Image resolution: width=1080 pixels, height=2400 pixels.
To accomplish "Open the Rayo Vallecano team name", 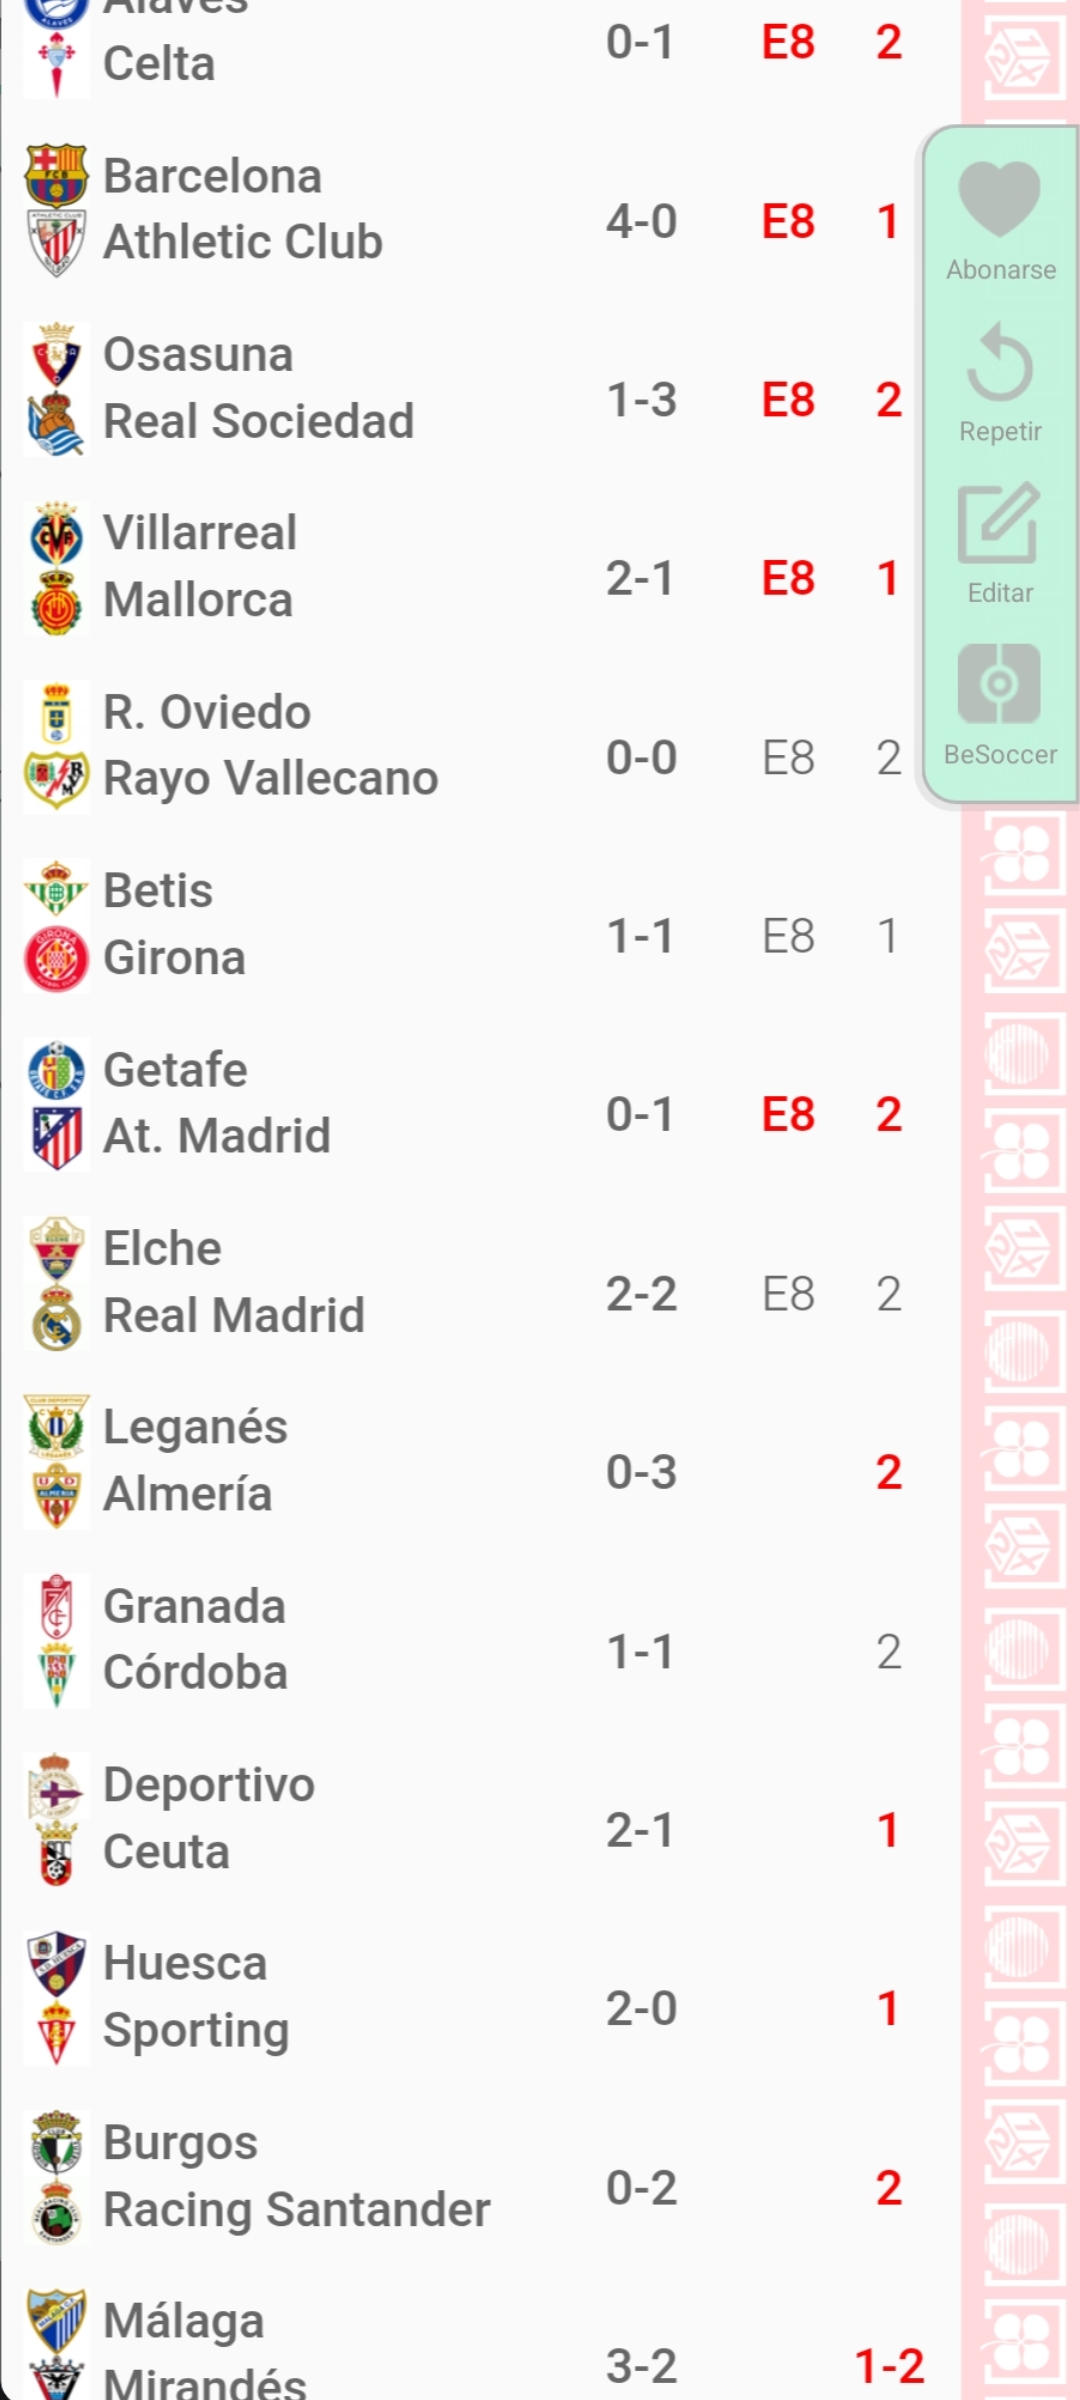I will (x=271, y=778).
